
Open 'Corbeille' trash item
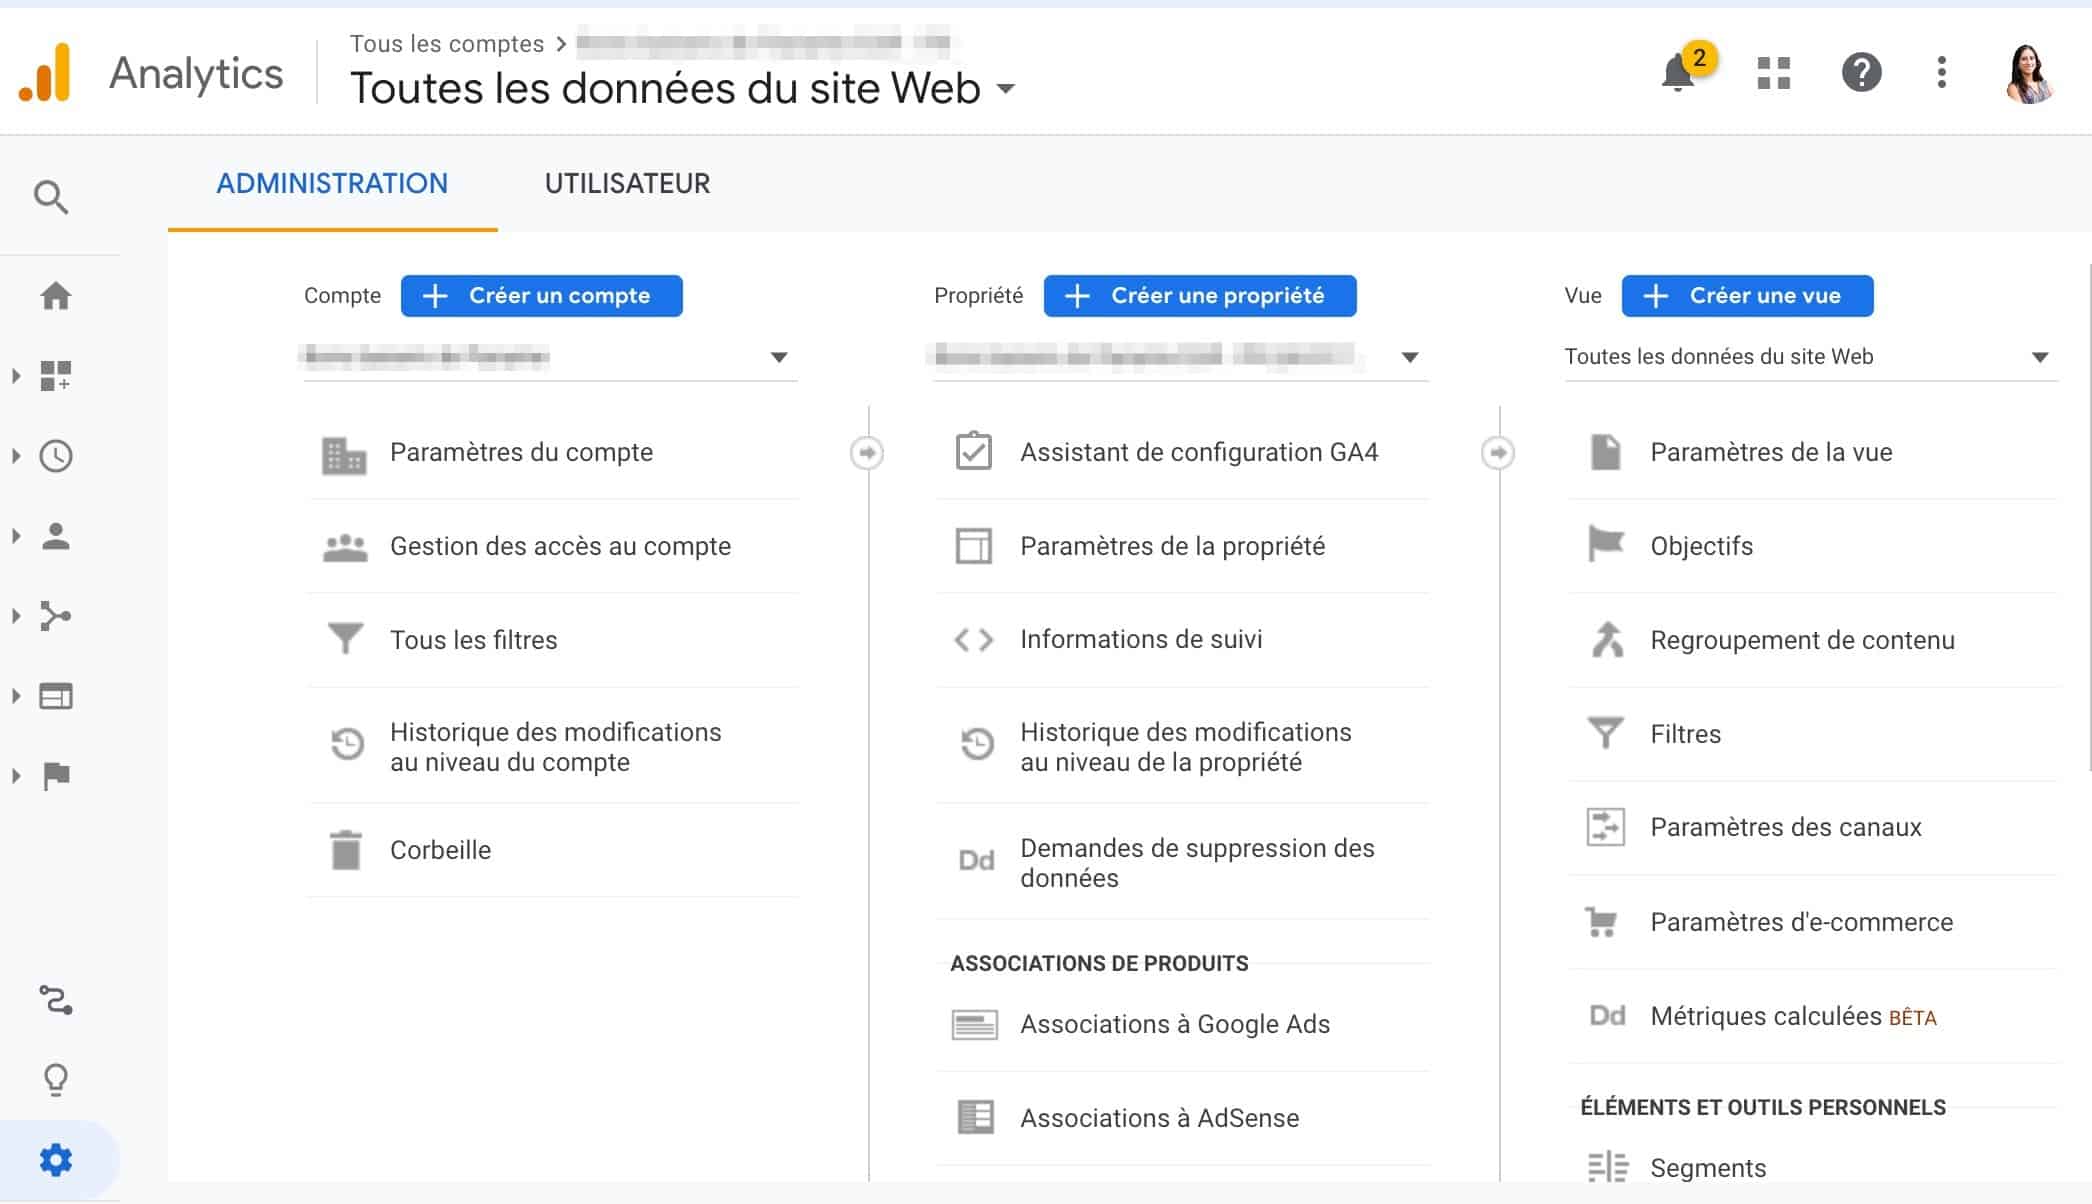pyautogui.click(x=553, y=850)
